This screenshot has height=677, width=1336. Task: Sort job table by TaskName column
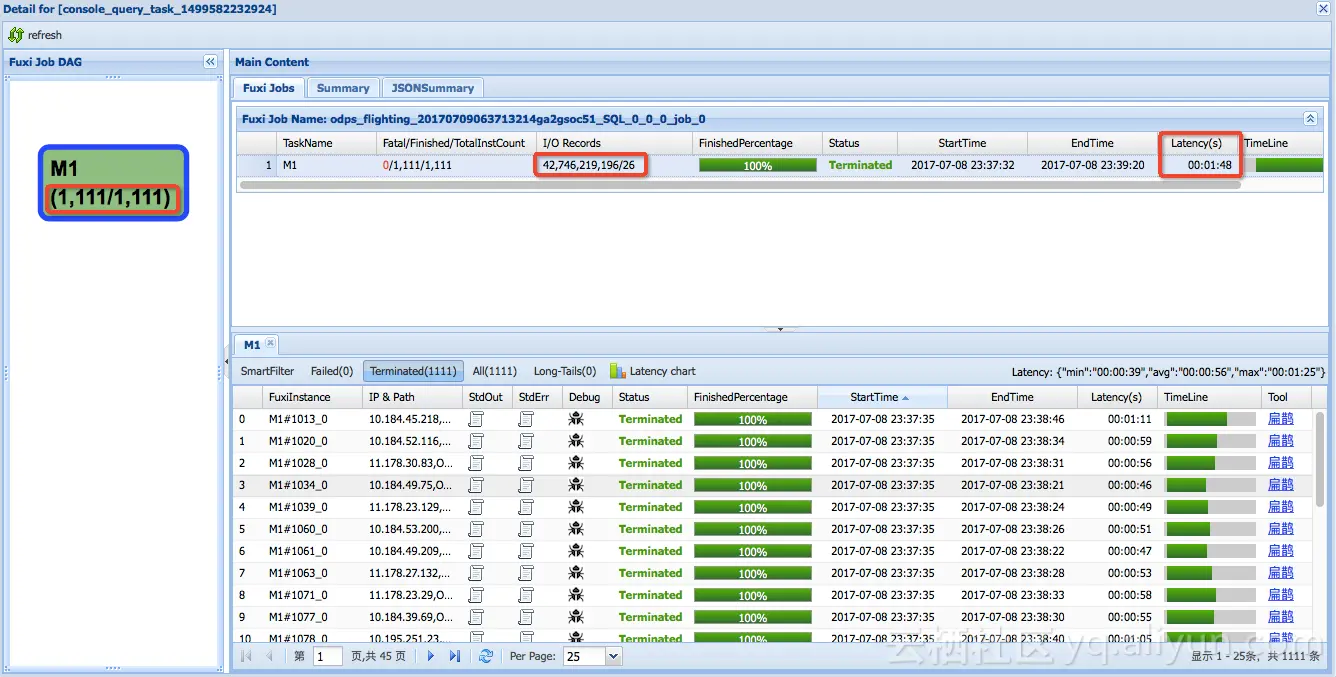[326, 143]
